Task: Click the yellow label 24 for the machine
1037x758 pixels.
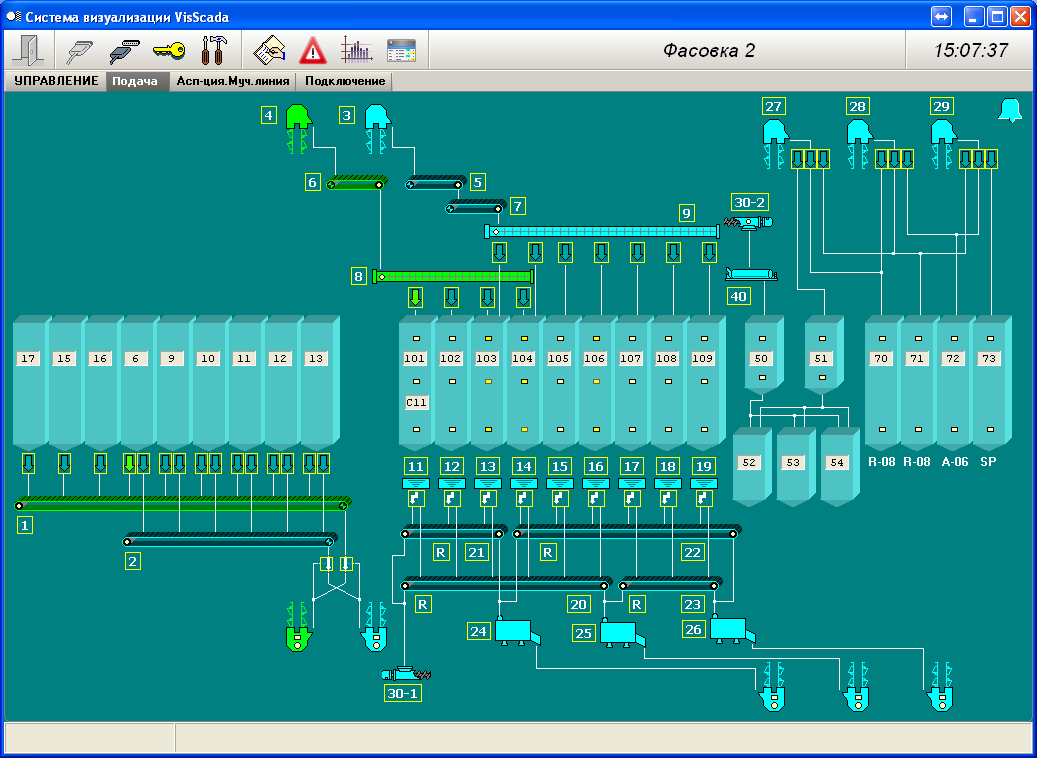Action: click(x=480, y=630)
